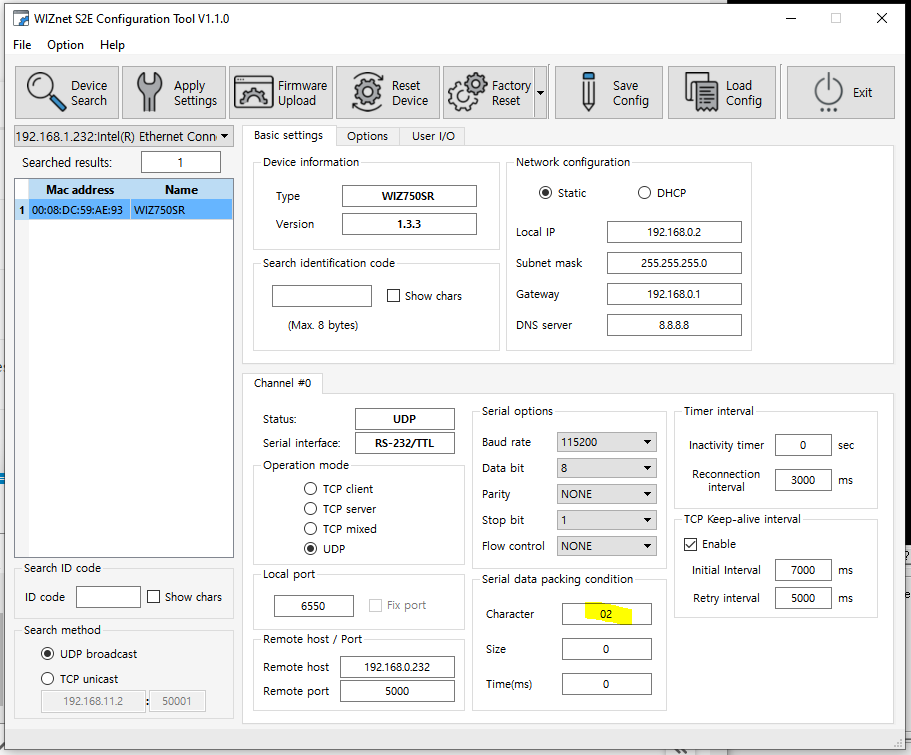Open the Firmware Upload tool
This screenshot has width=911, height=755.
281,92
